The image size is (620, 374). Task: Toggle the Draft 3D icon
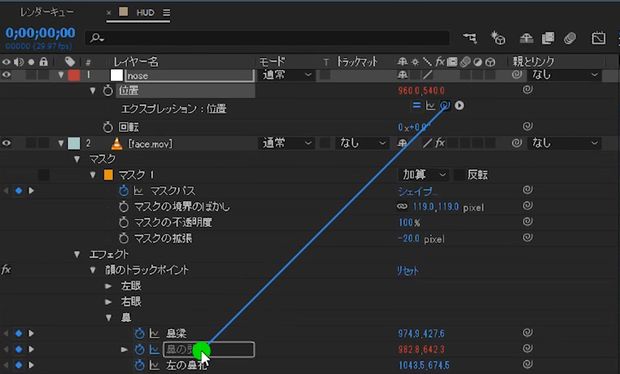(x=498, y=38)
